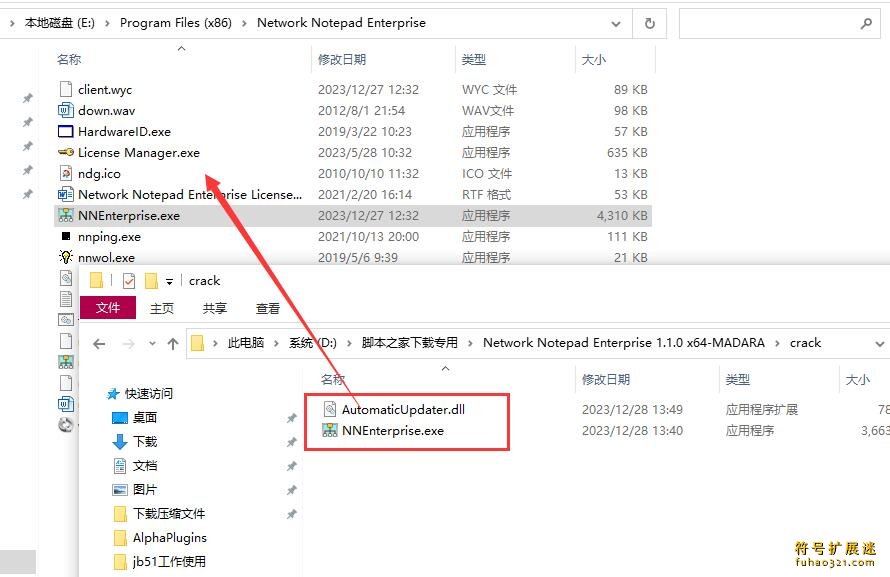Click the pin icon beside 桌面 in sidebar
Viewport: 890px width, 577px height.
(x=291, y=416)
